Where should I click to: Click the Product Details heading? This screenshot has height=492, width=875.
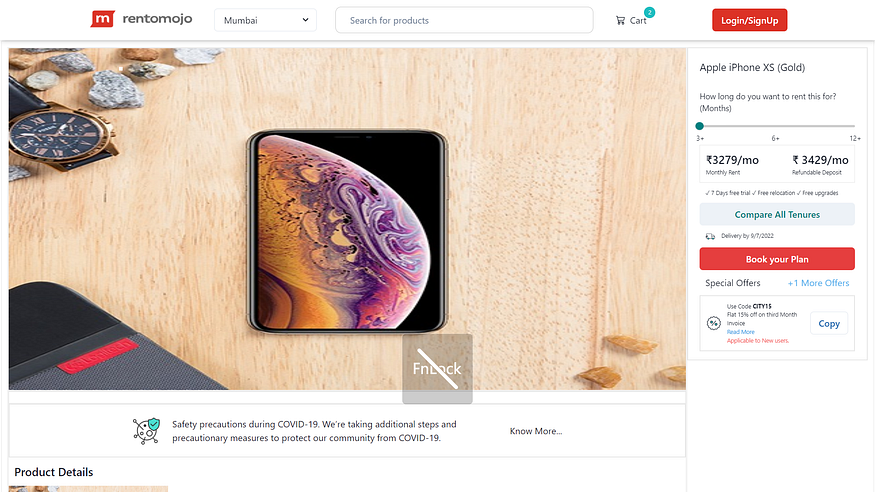(54, 472)
